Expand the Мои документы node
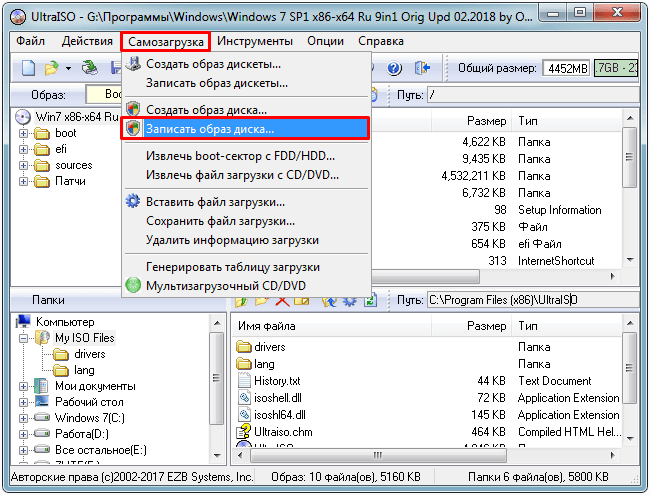 (24, 386)
